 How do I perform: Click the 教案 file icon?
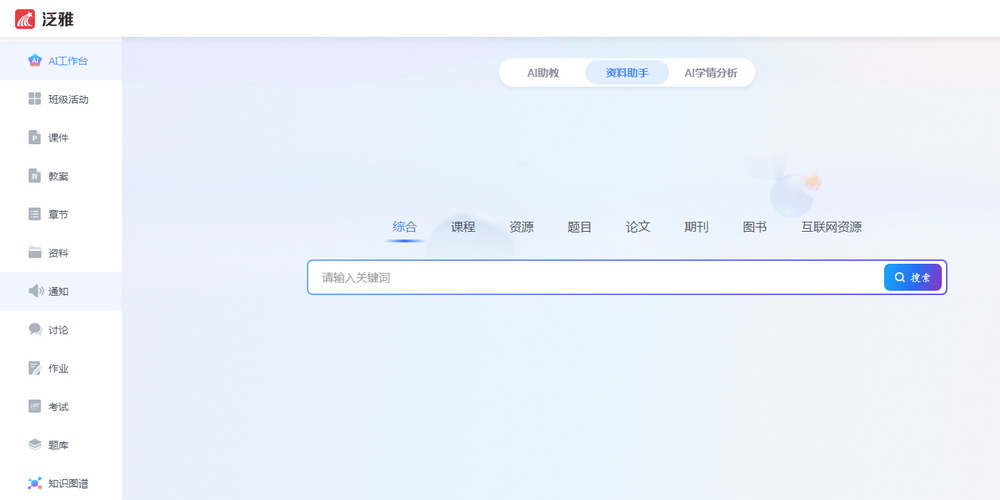pos(34,176)
